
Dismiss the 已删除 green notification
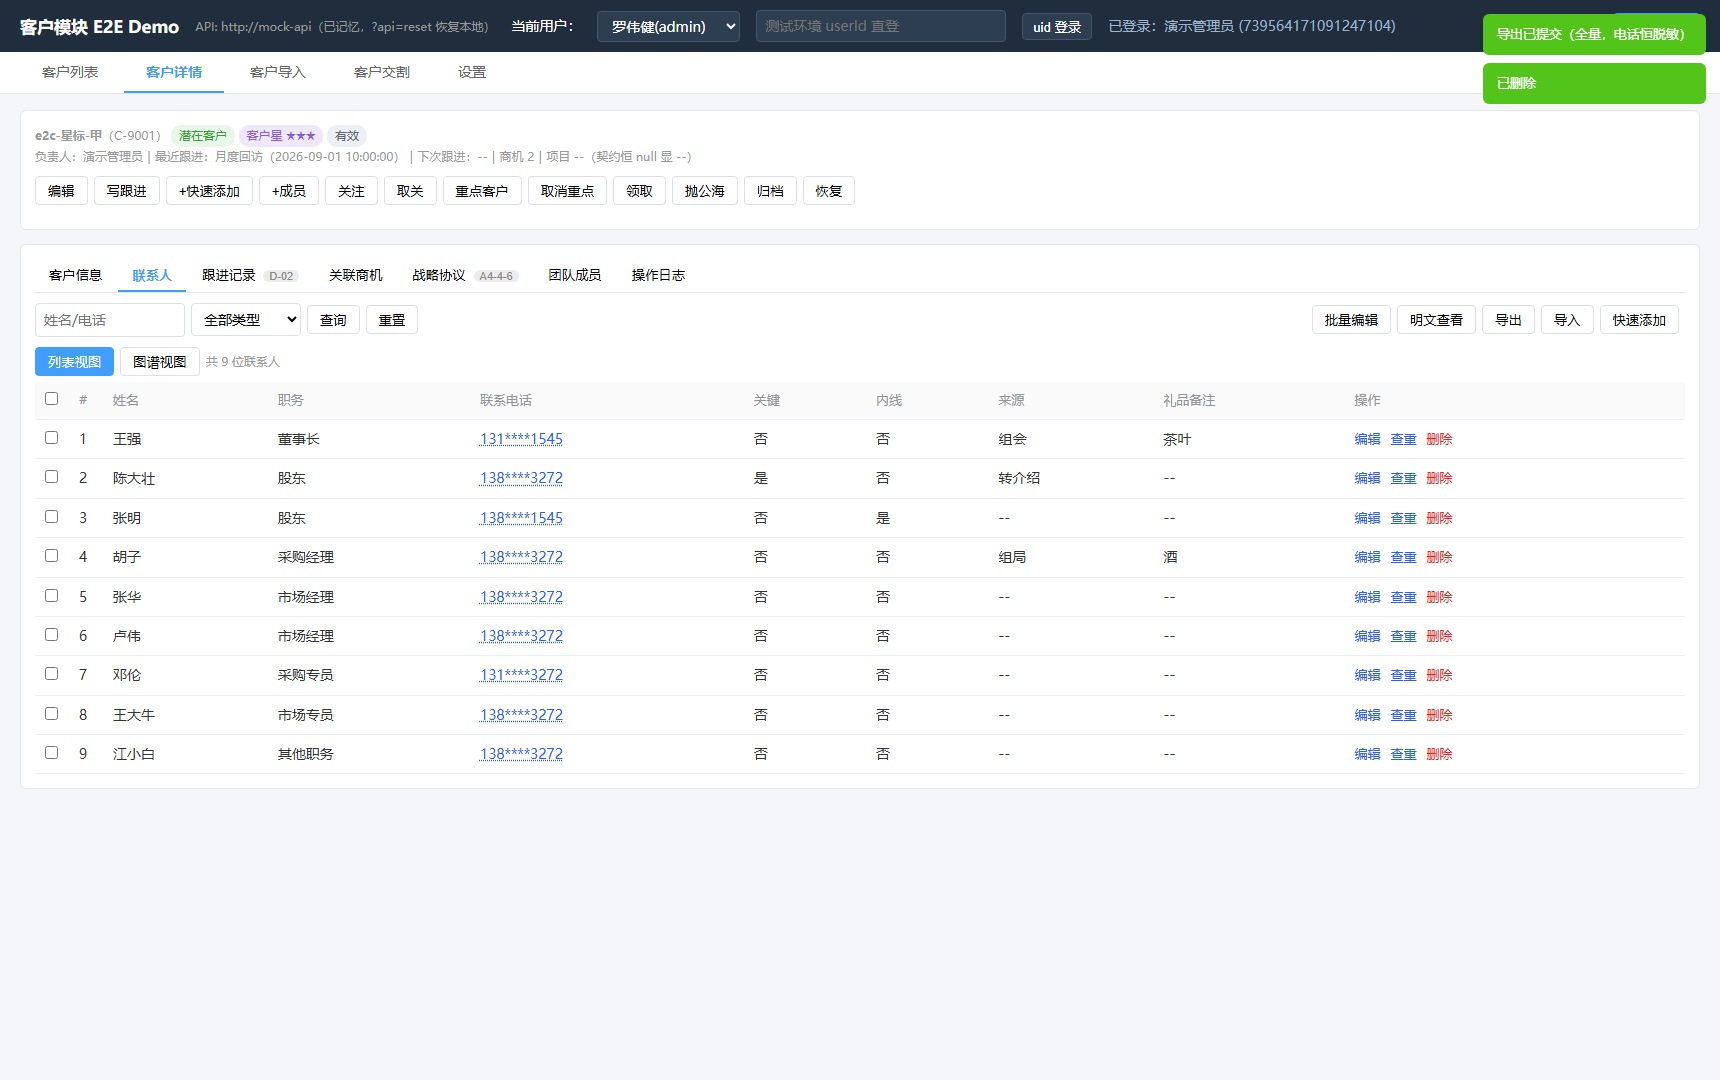coord(1594,83)
